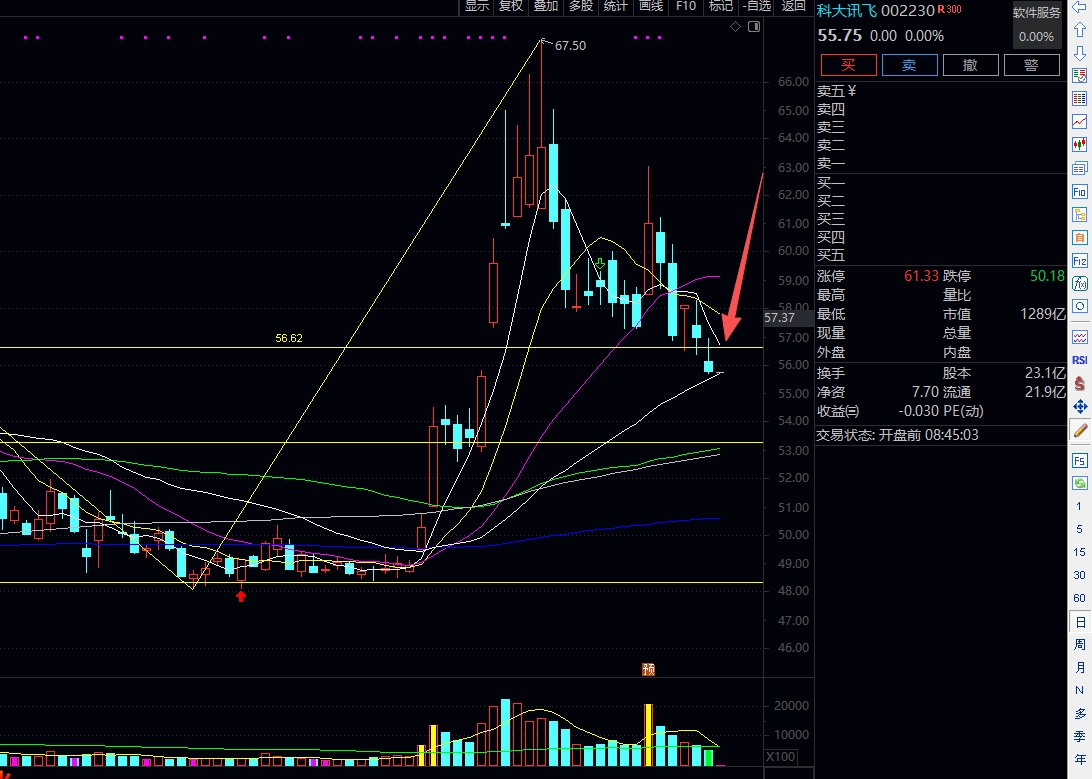Click the 科大讯飞 stock name
The image size is (1092, 779).
[x=847, y=10]
